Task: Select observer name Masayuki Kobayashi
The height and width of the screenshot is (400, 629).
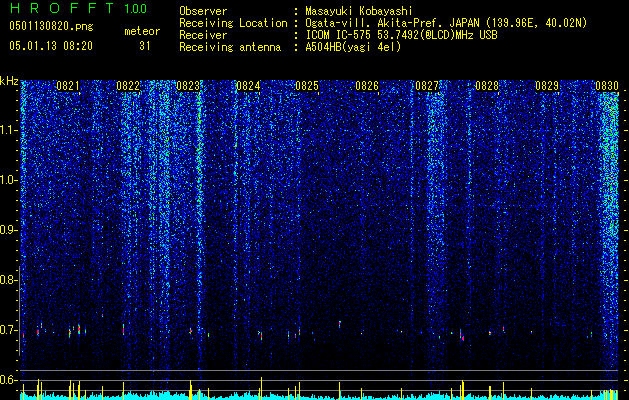Action: [359, 11]
